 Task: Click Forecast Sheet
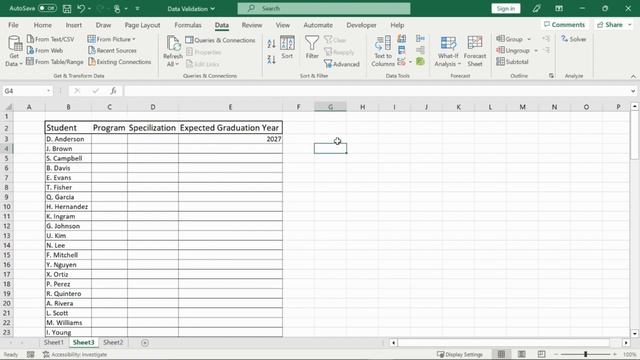pos(475,51)
